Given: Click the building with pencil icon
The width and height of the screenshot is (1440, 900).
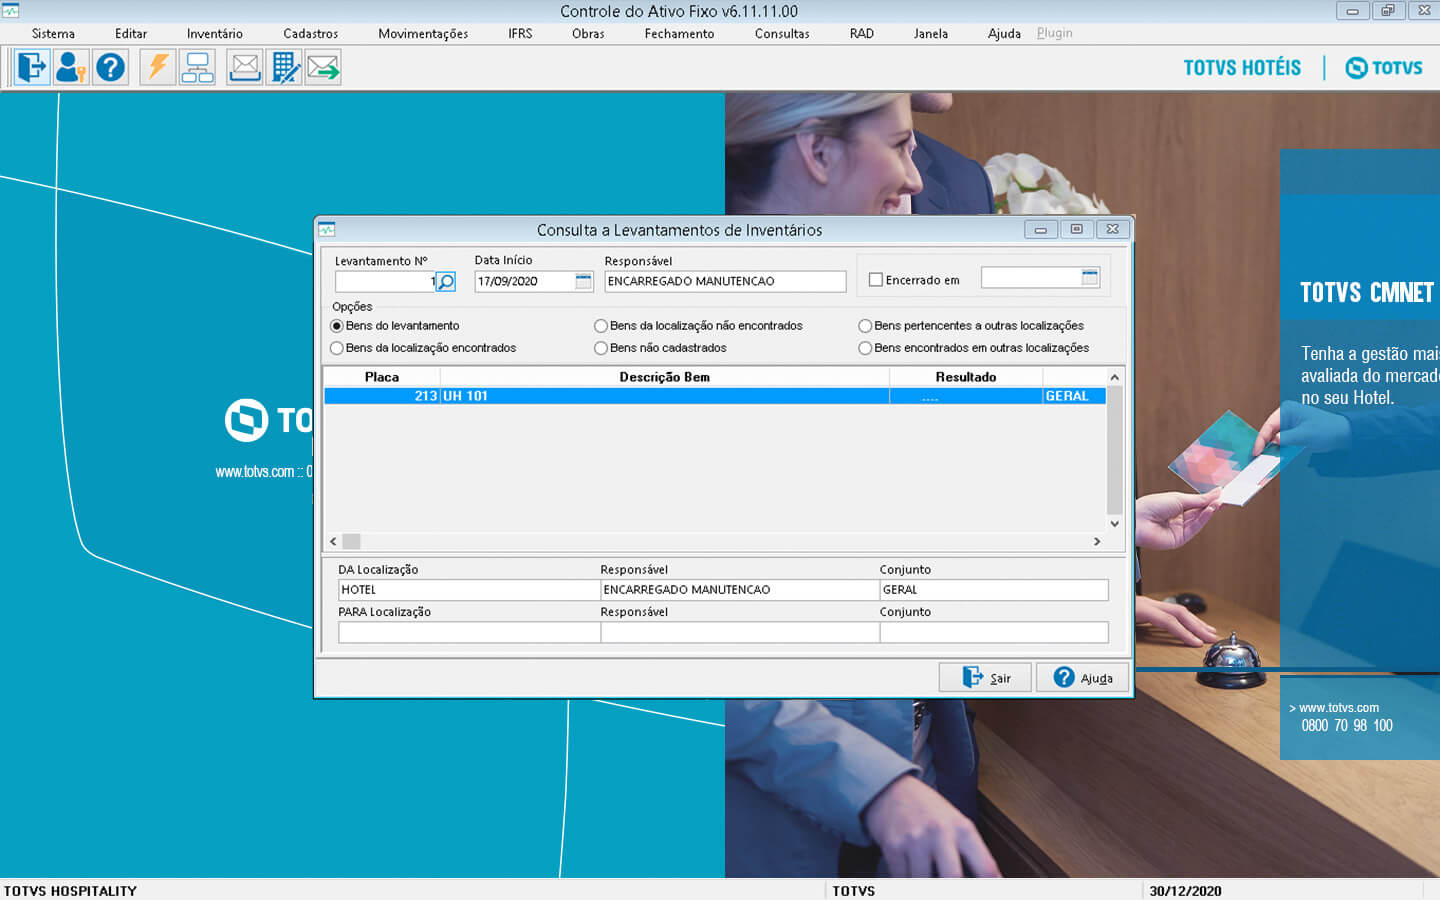Looking at the screenshot, I should (x=285, y=68).
